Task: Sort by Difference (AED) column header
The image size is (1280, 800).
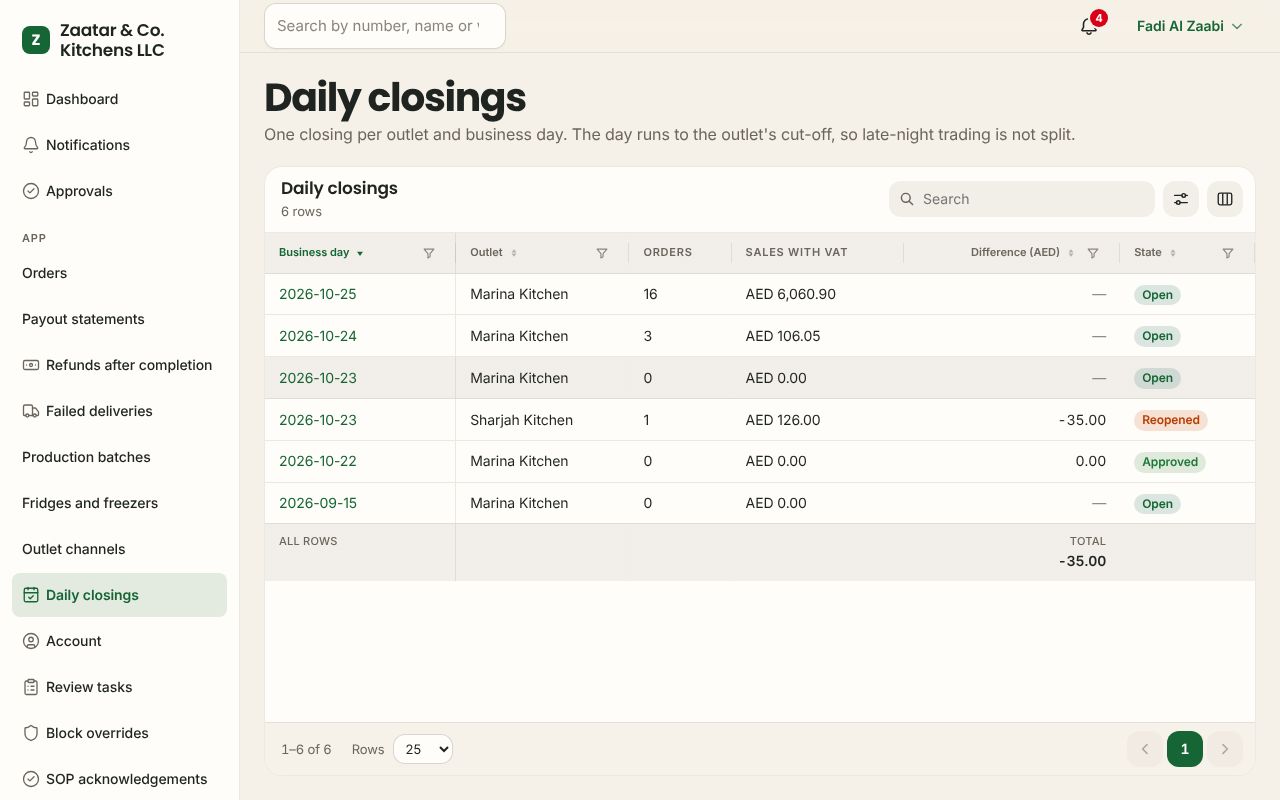Action: 1022,252
